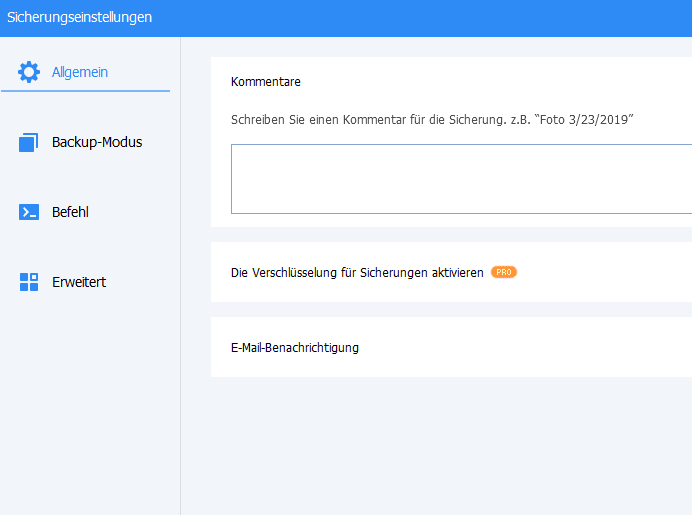Viewport: 692px width, 515px height.
Task: Click the Schreiben Sie einen Kommentar hint text
Action: point(432,120)
